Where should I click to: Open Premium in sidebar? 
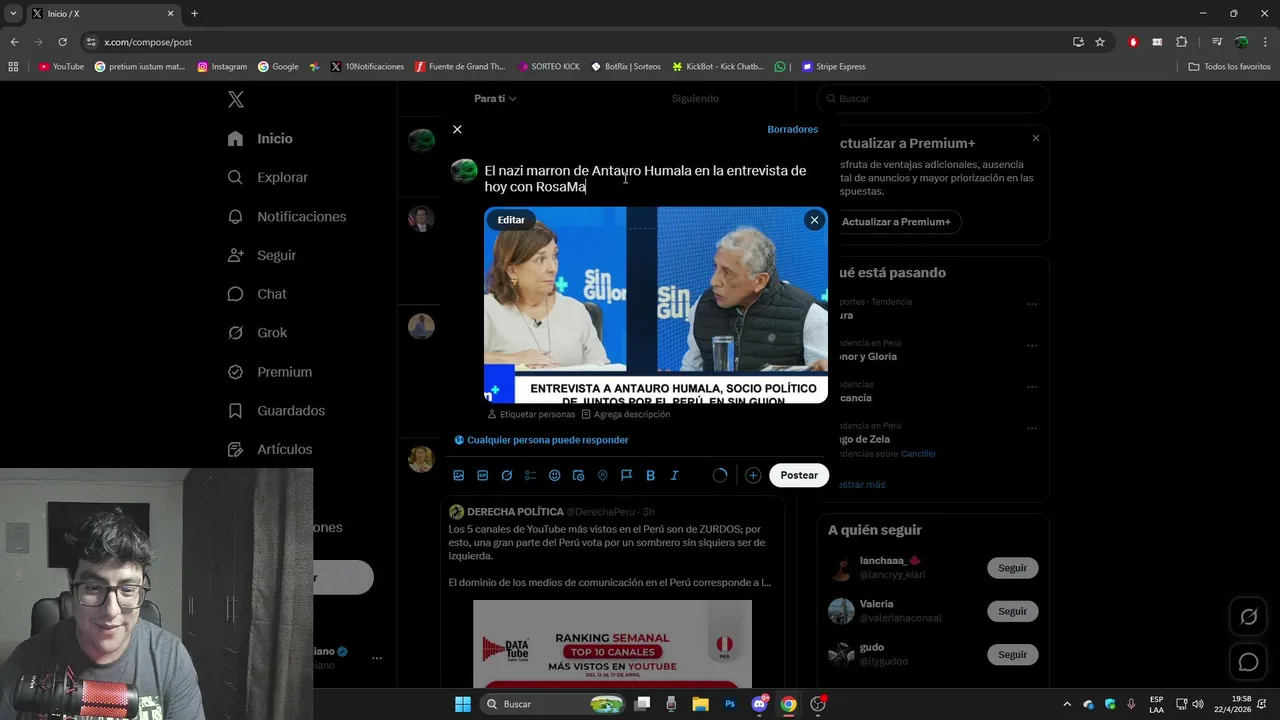(270, 372)
